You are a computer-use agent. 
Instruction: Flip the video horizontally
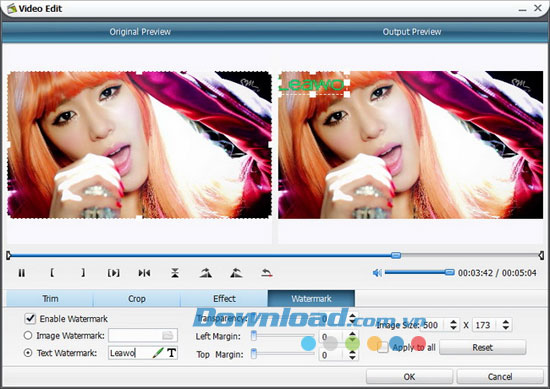click(x=144, y=273)
